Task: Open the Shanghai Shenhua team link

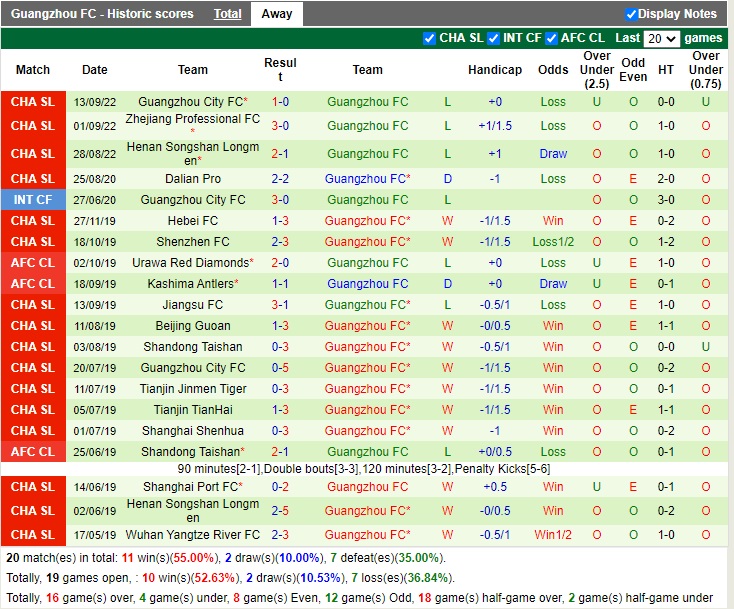Action: 193,431
